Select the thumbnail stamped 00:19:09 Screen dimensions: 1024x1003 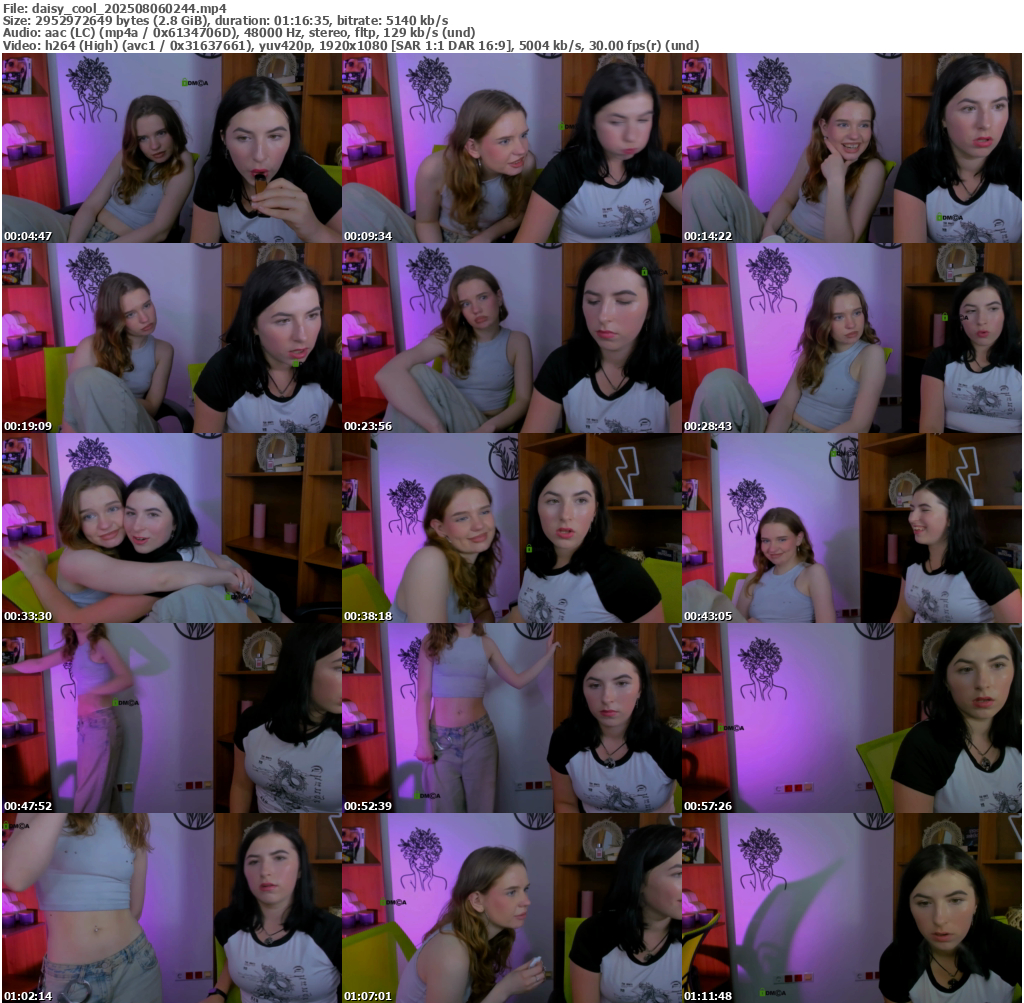click(171, 338)
